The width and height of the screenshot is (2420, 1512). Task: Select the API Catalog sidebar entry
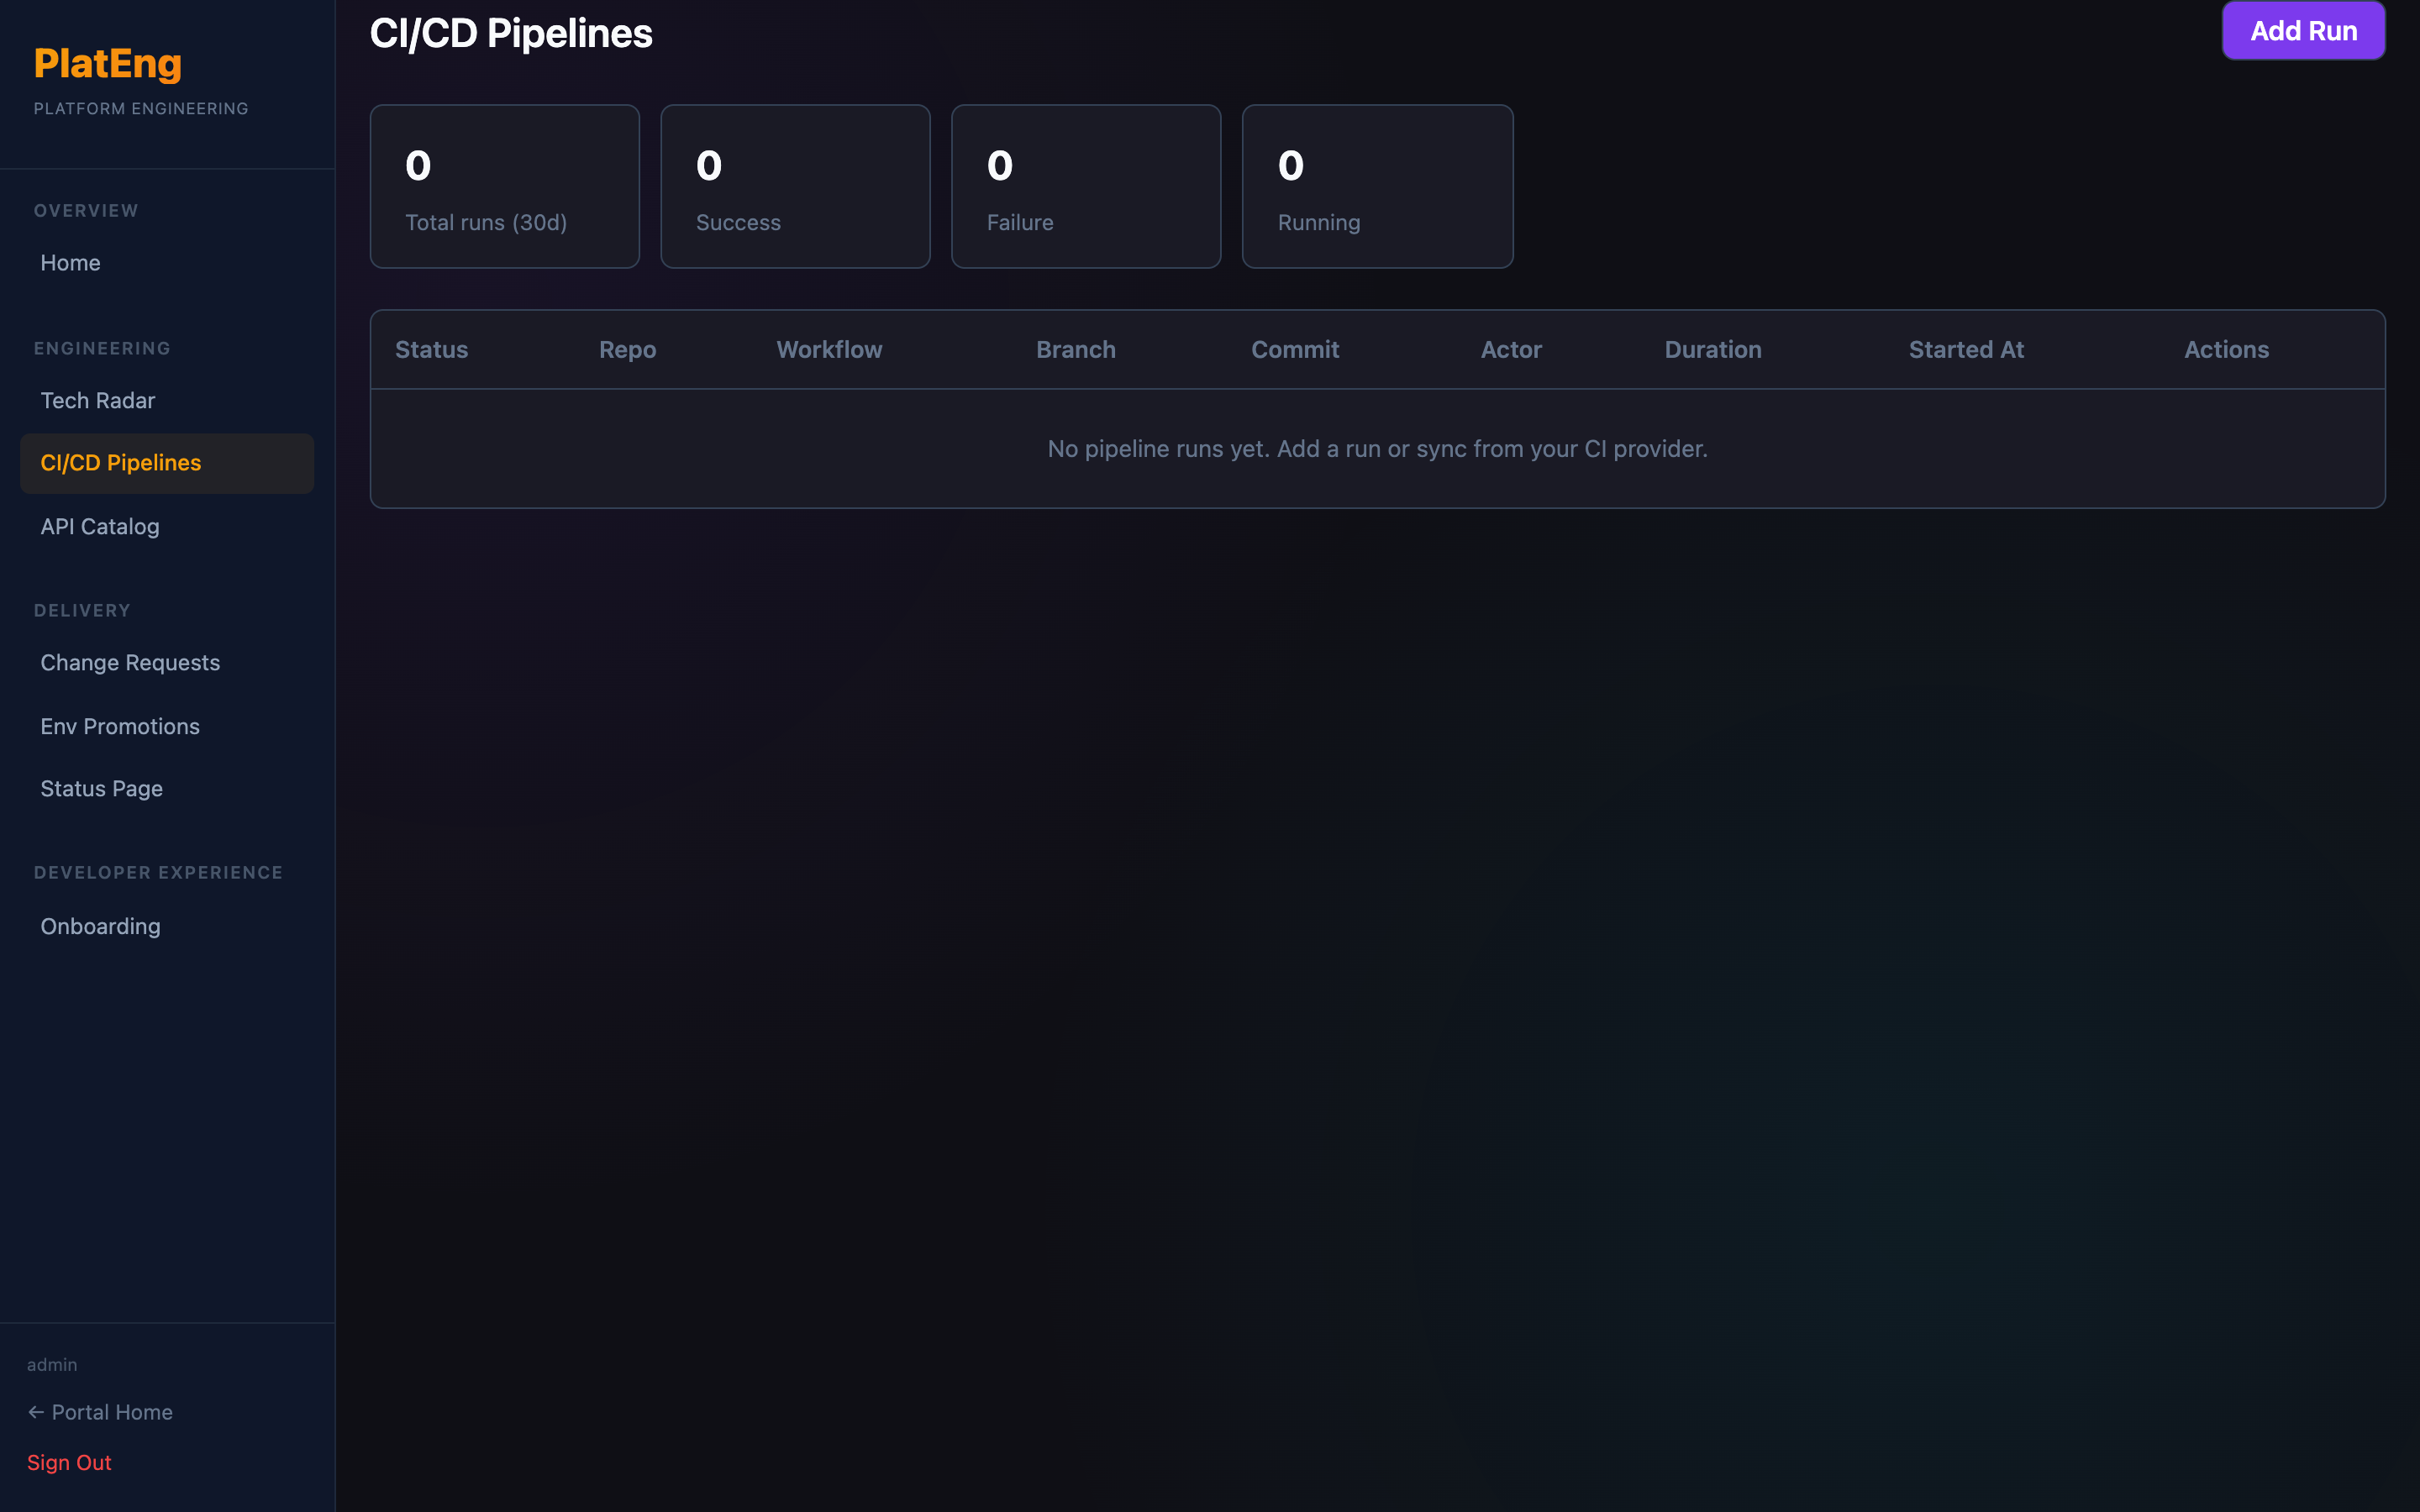pyautogui.click(x=99, y=526)
